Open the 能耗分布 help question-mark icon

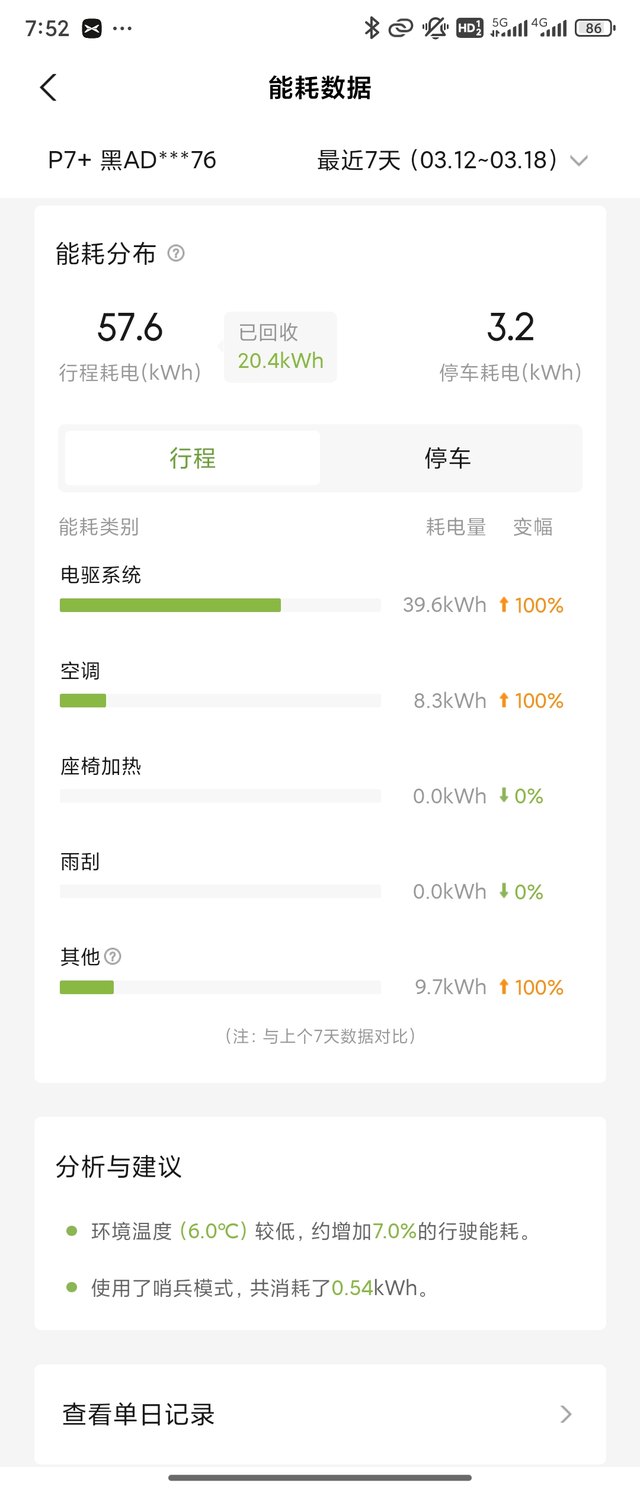pyautogui.click(x=176, y=254)
